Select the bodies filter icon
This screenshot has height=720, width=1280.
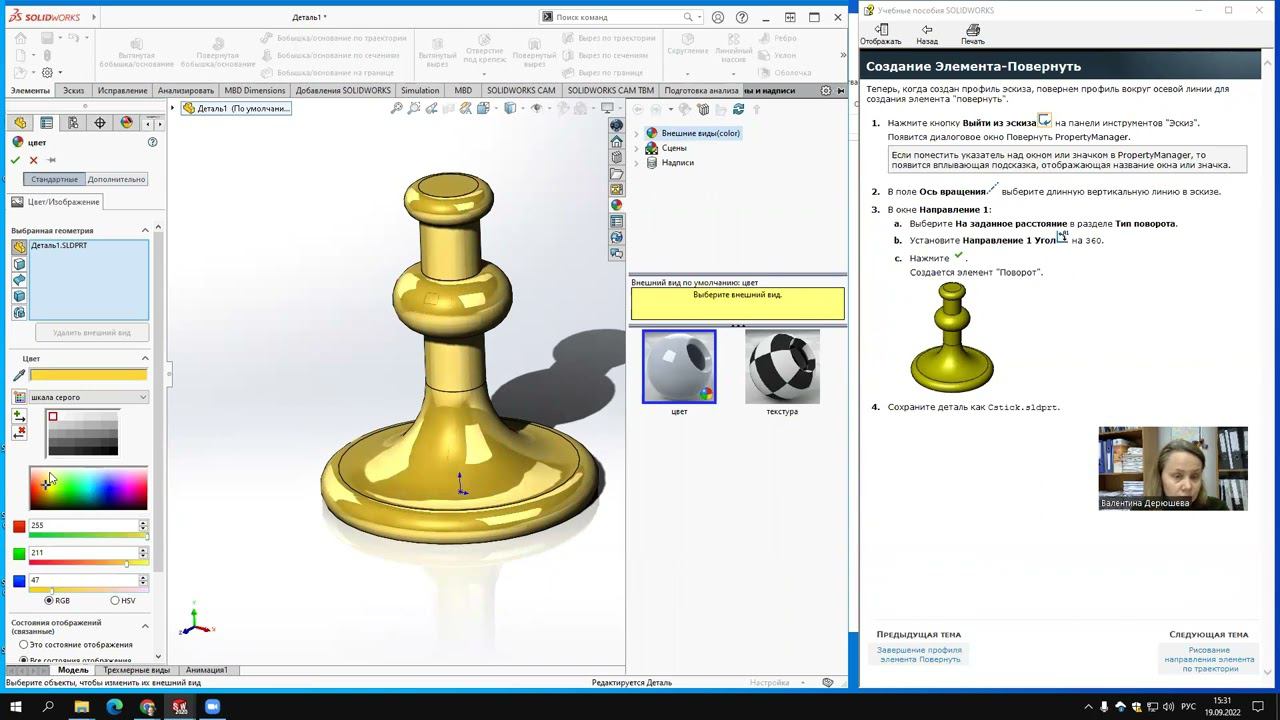pos(19,296)
